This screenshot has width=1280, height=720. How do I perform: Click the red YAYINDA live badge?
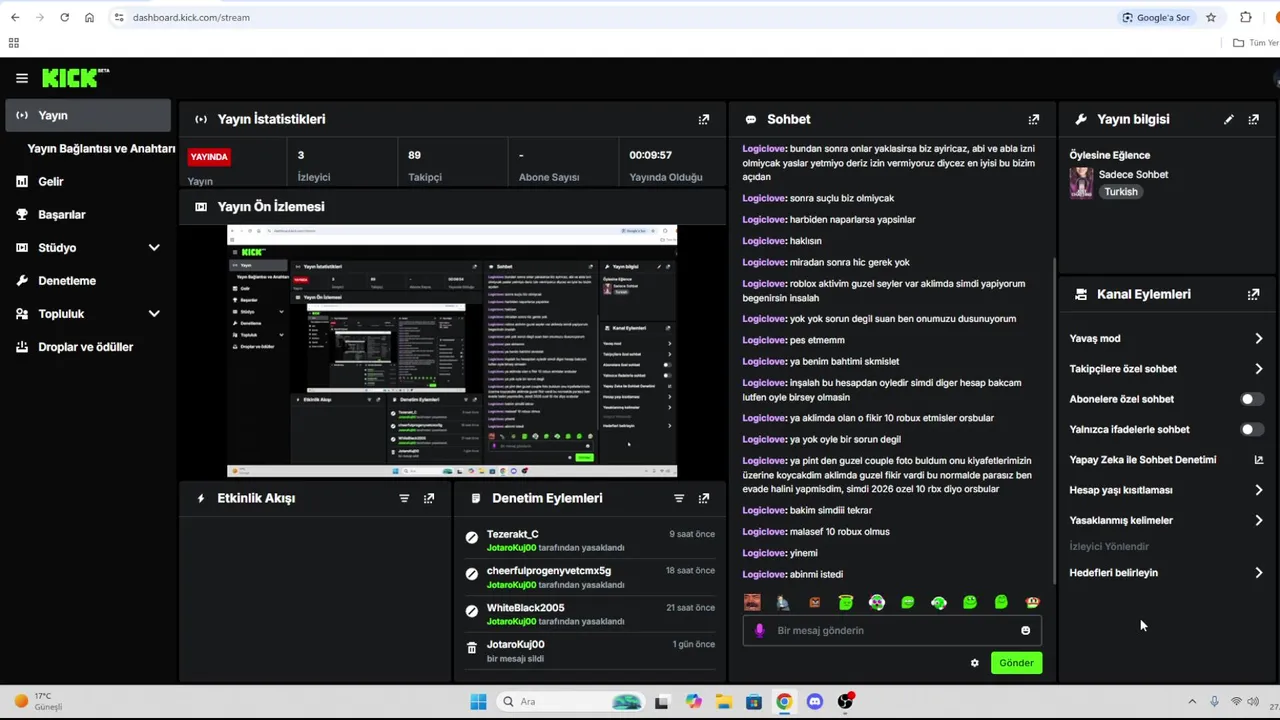click(x=210, y=157)
